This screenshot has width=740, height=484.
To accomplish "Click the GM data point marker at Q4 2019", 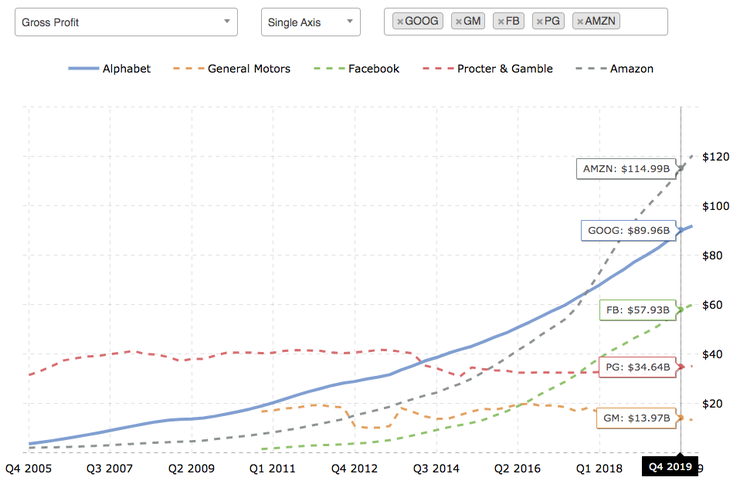I will pyautogui.click(x=681, y=417).
